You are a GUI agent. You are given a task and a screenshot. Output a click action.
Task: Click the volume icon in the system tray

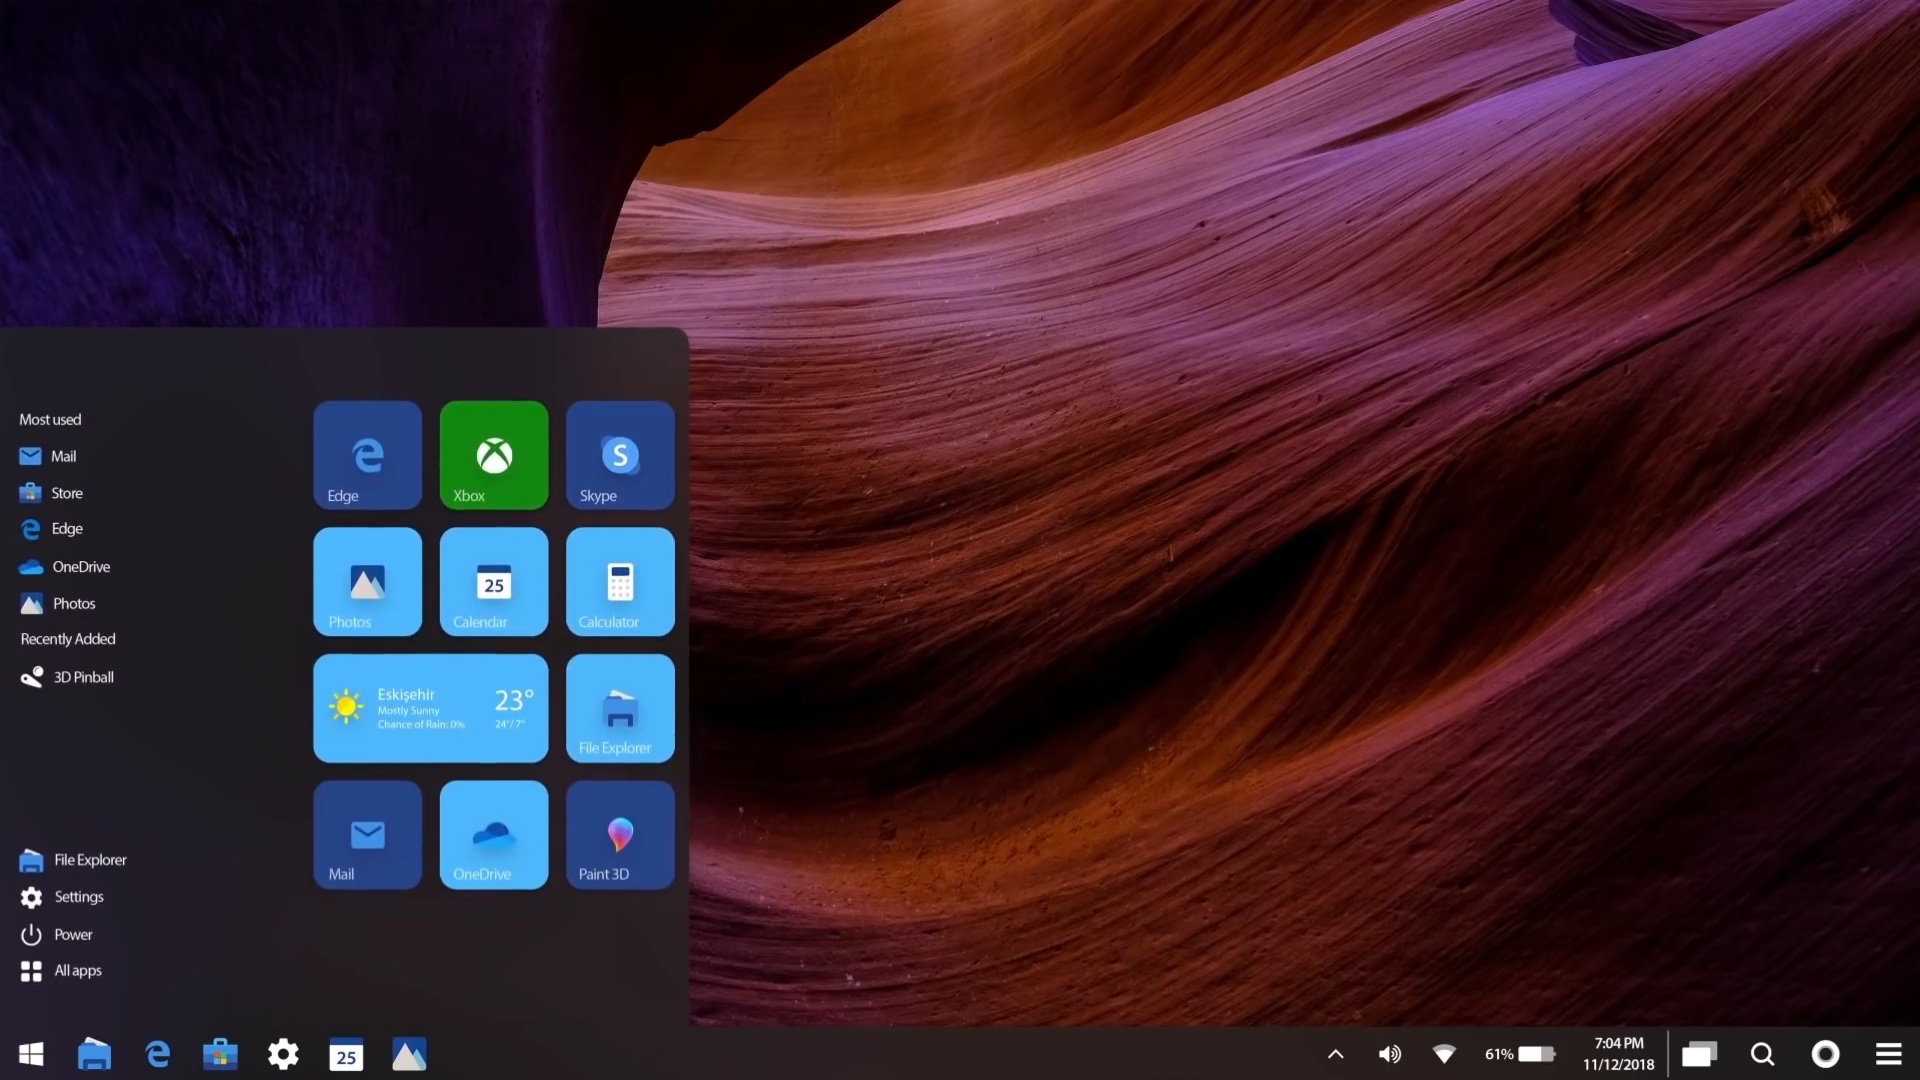1390,1054
